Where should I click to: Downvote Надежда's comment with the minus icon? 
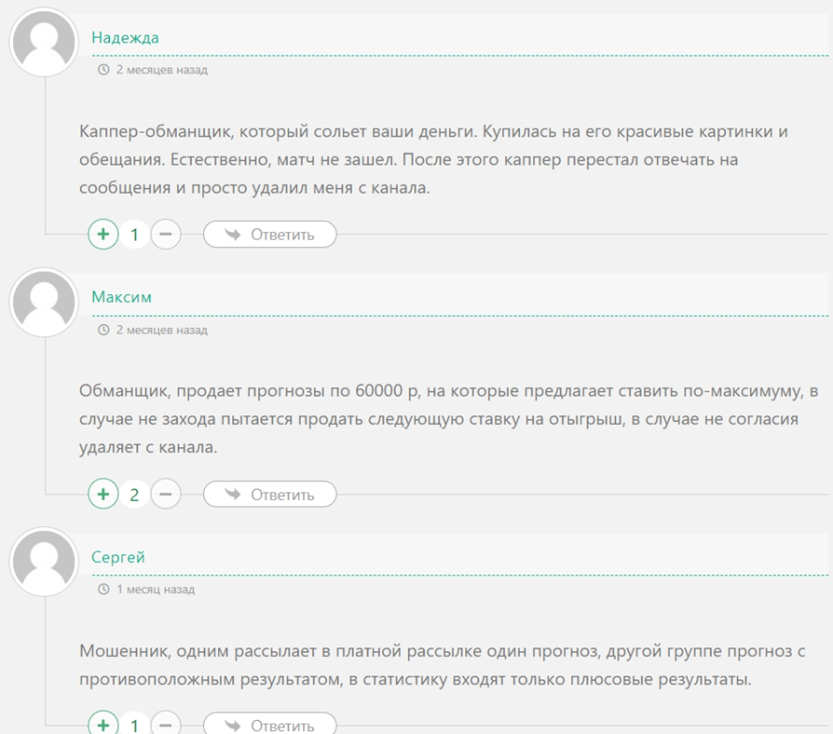click(x=166, y=235)
